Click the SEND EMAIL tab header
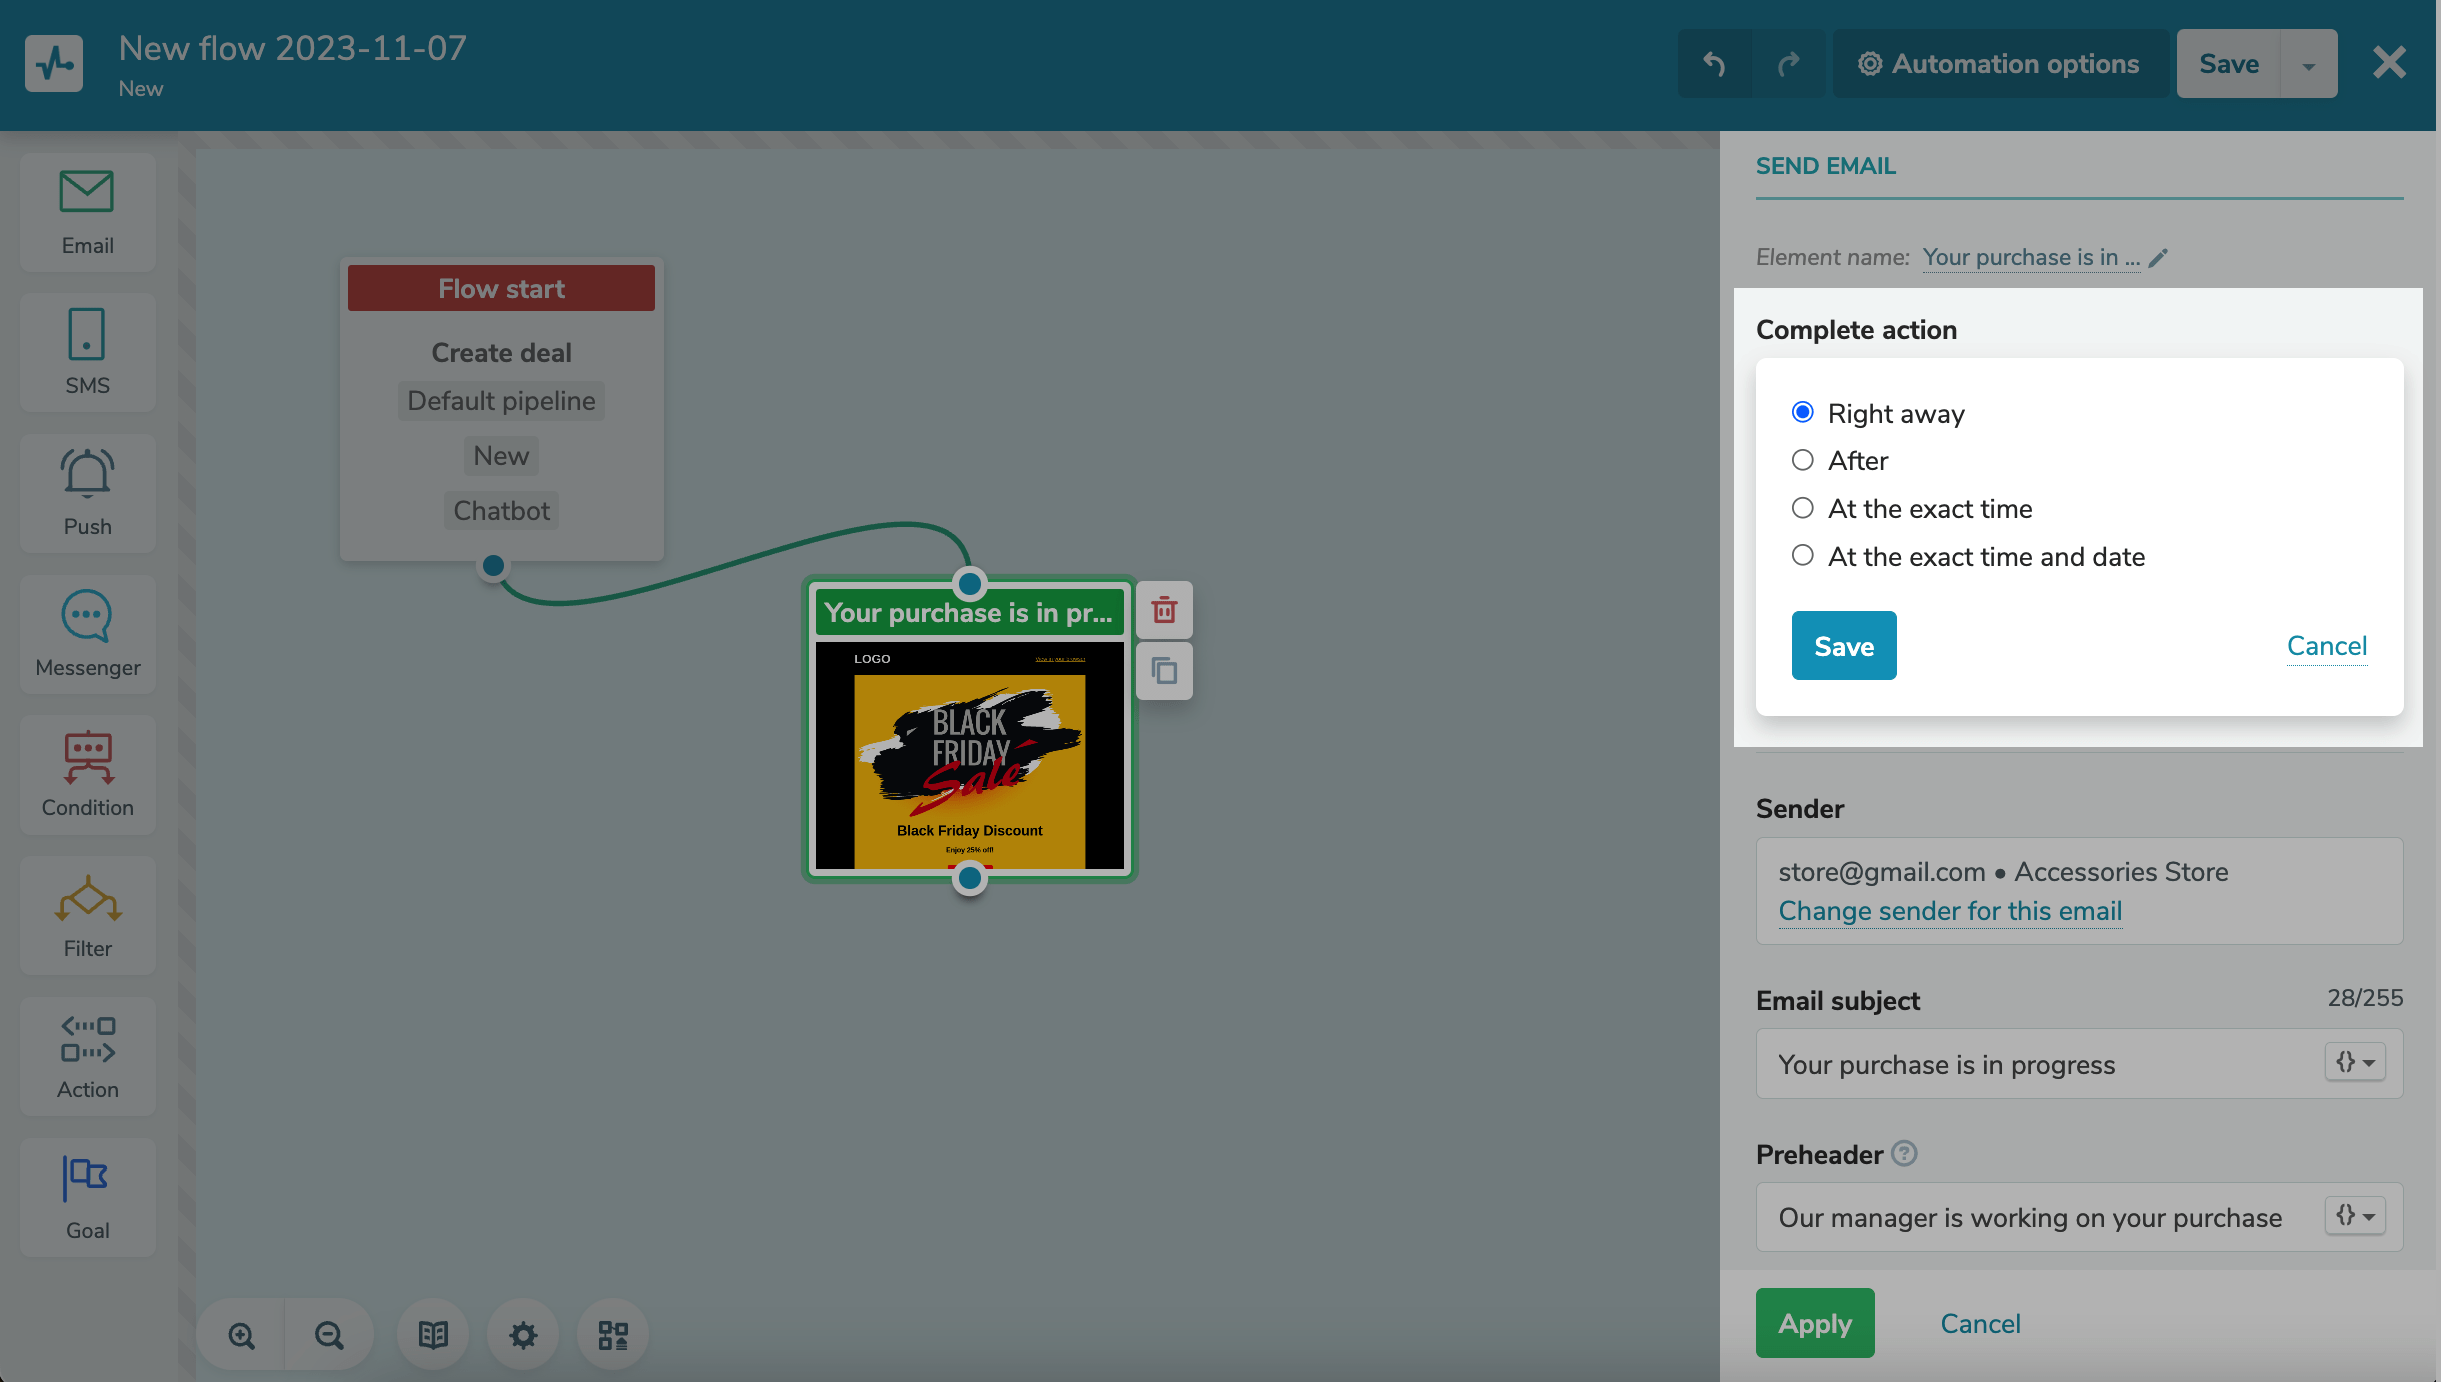2441x1382 pixels. point(1826,166)
